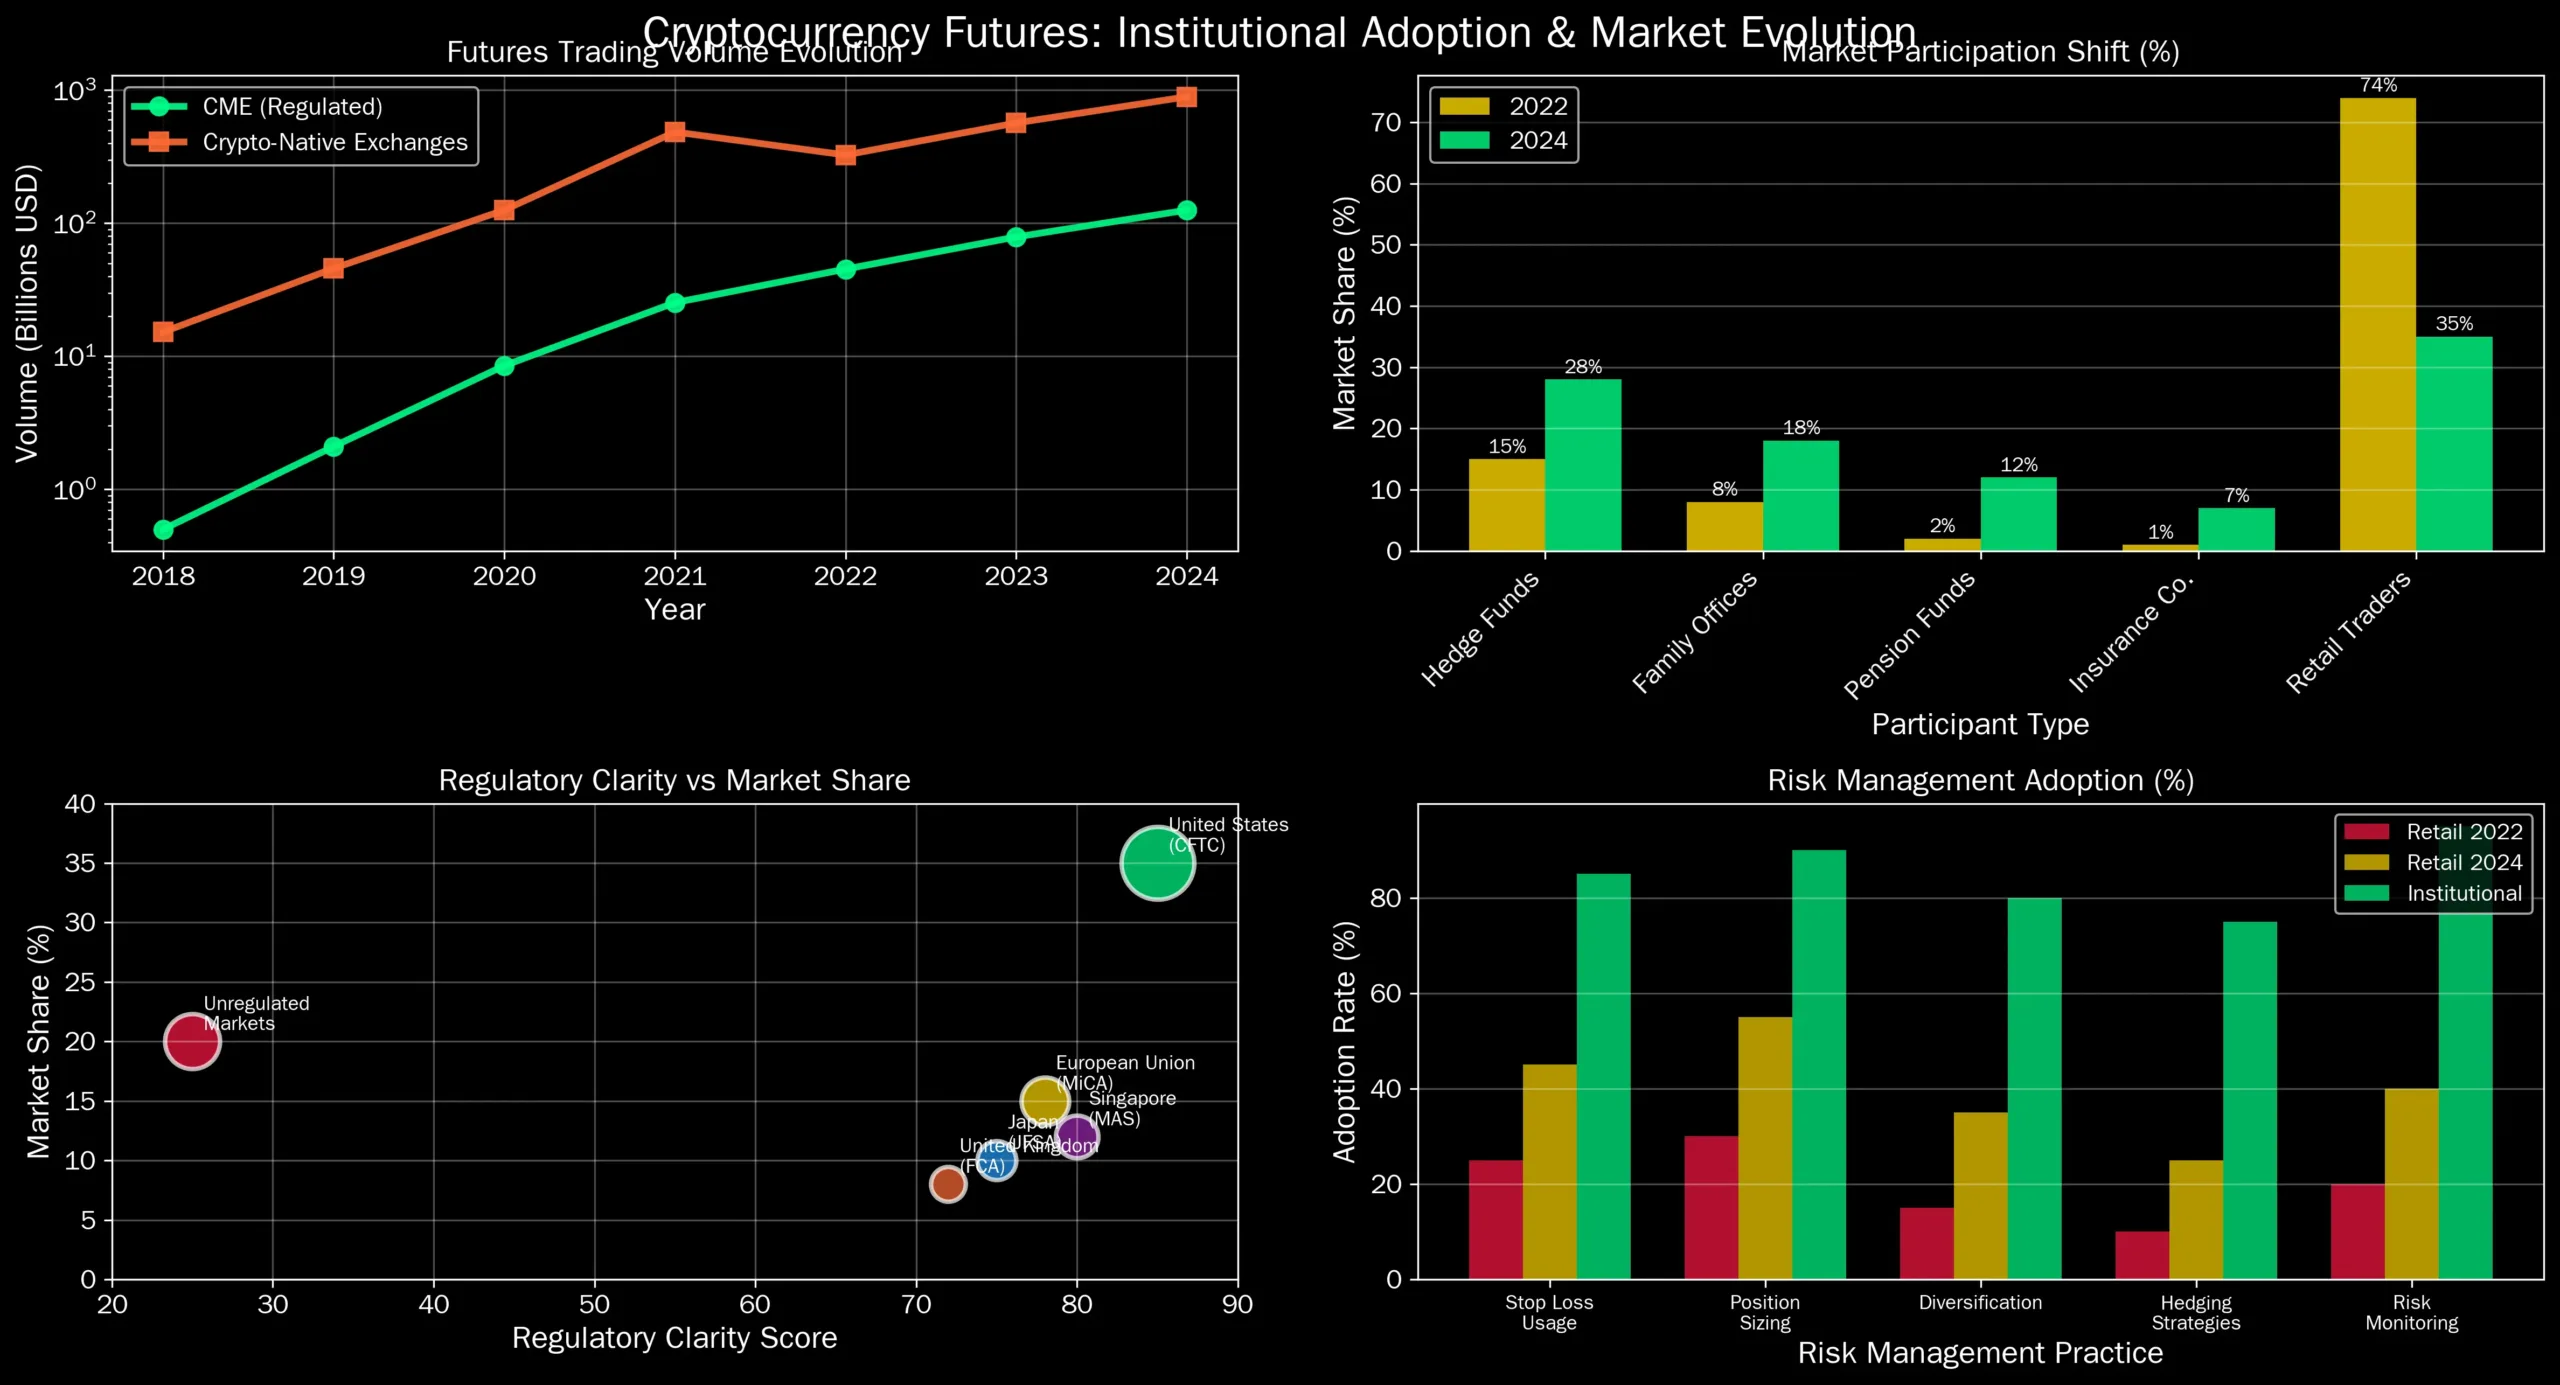This screenshot has height=1385, width=2560.
Task: Click the Pension Funds 2024 green bar
Action: coord(2018,514)
